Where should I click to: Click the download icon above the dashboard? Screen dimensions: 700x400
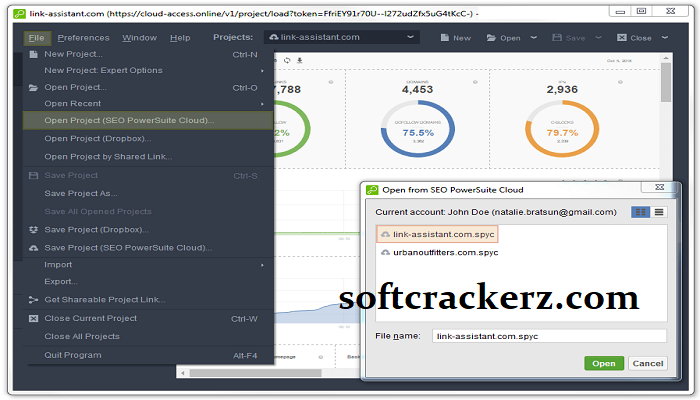point(300,60)
